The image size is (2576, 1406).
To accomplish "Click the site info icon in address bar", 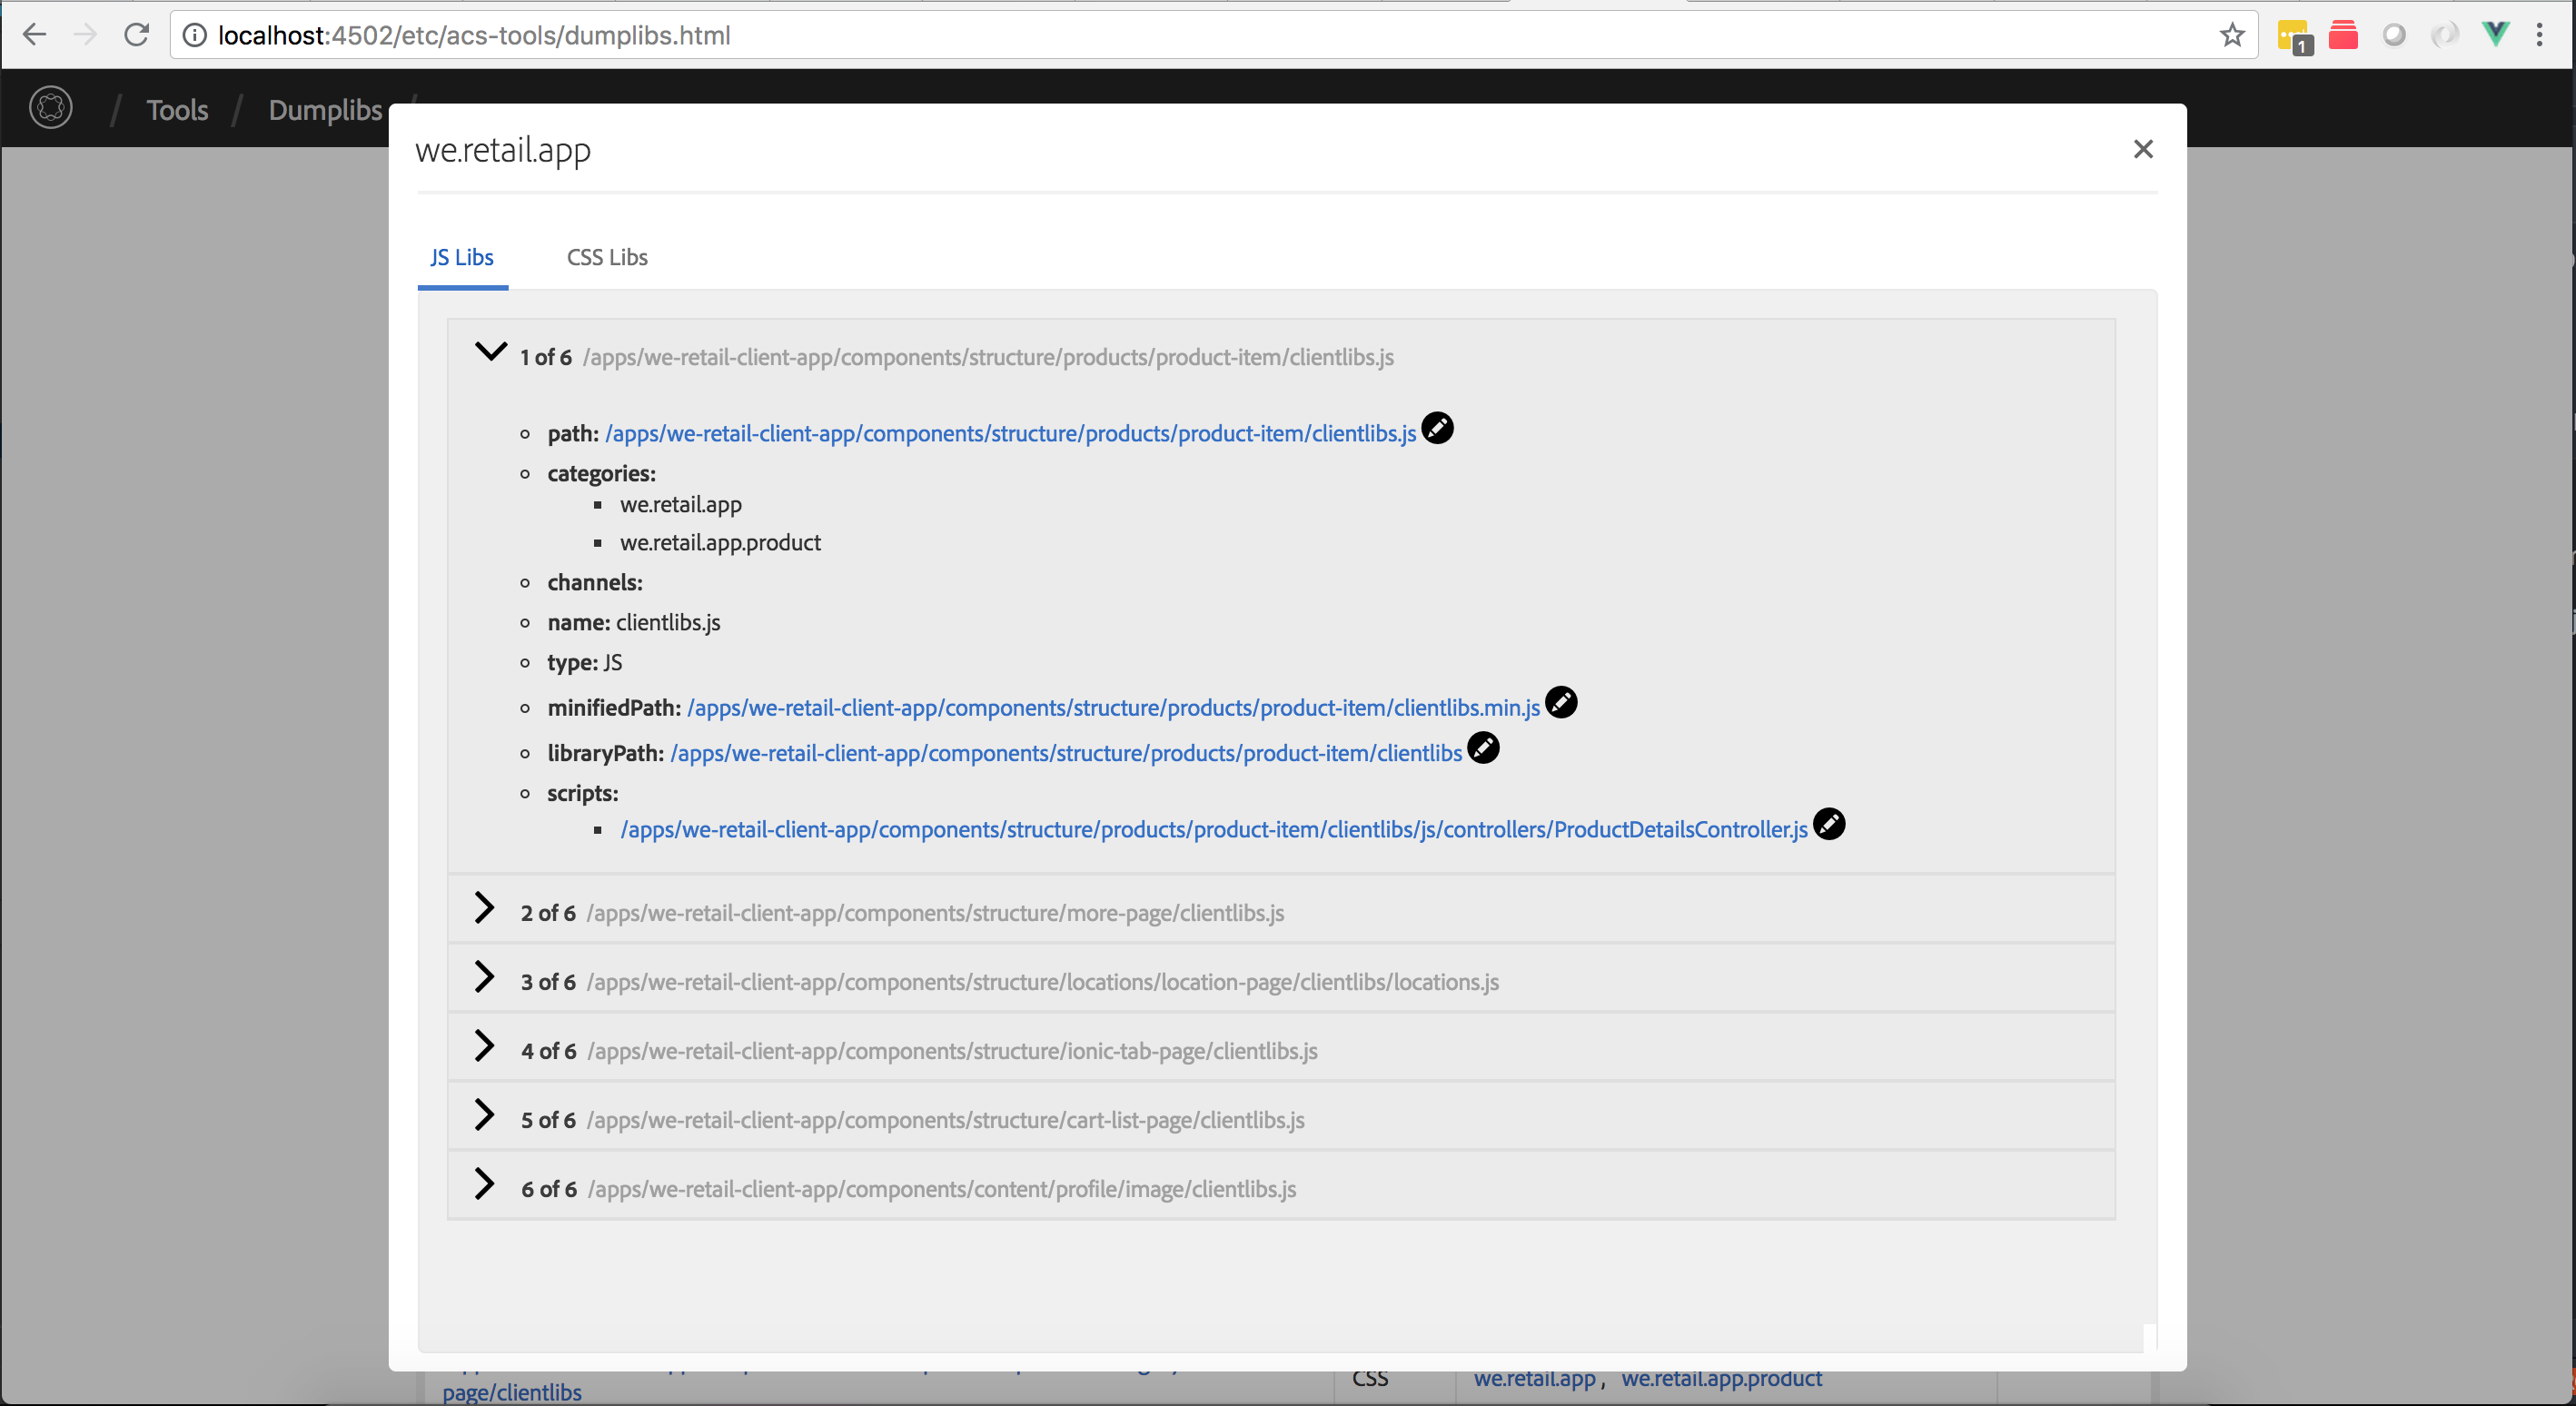I will coord(194,36).
